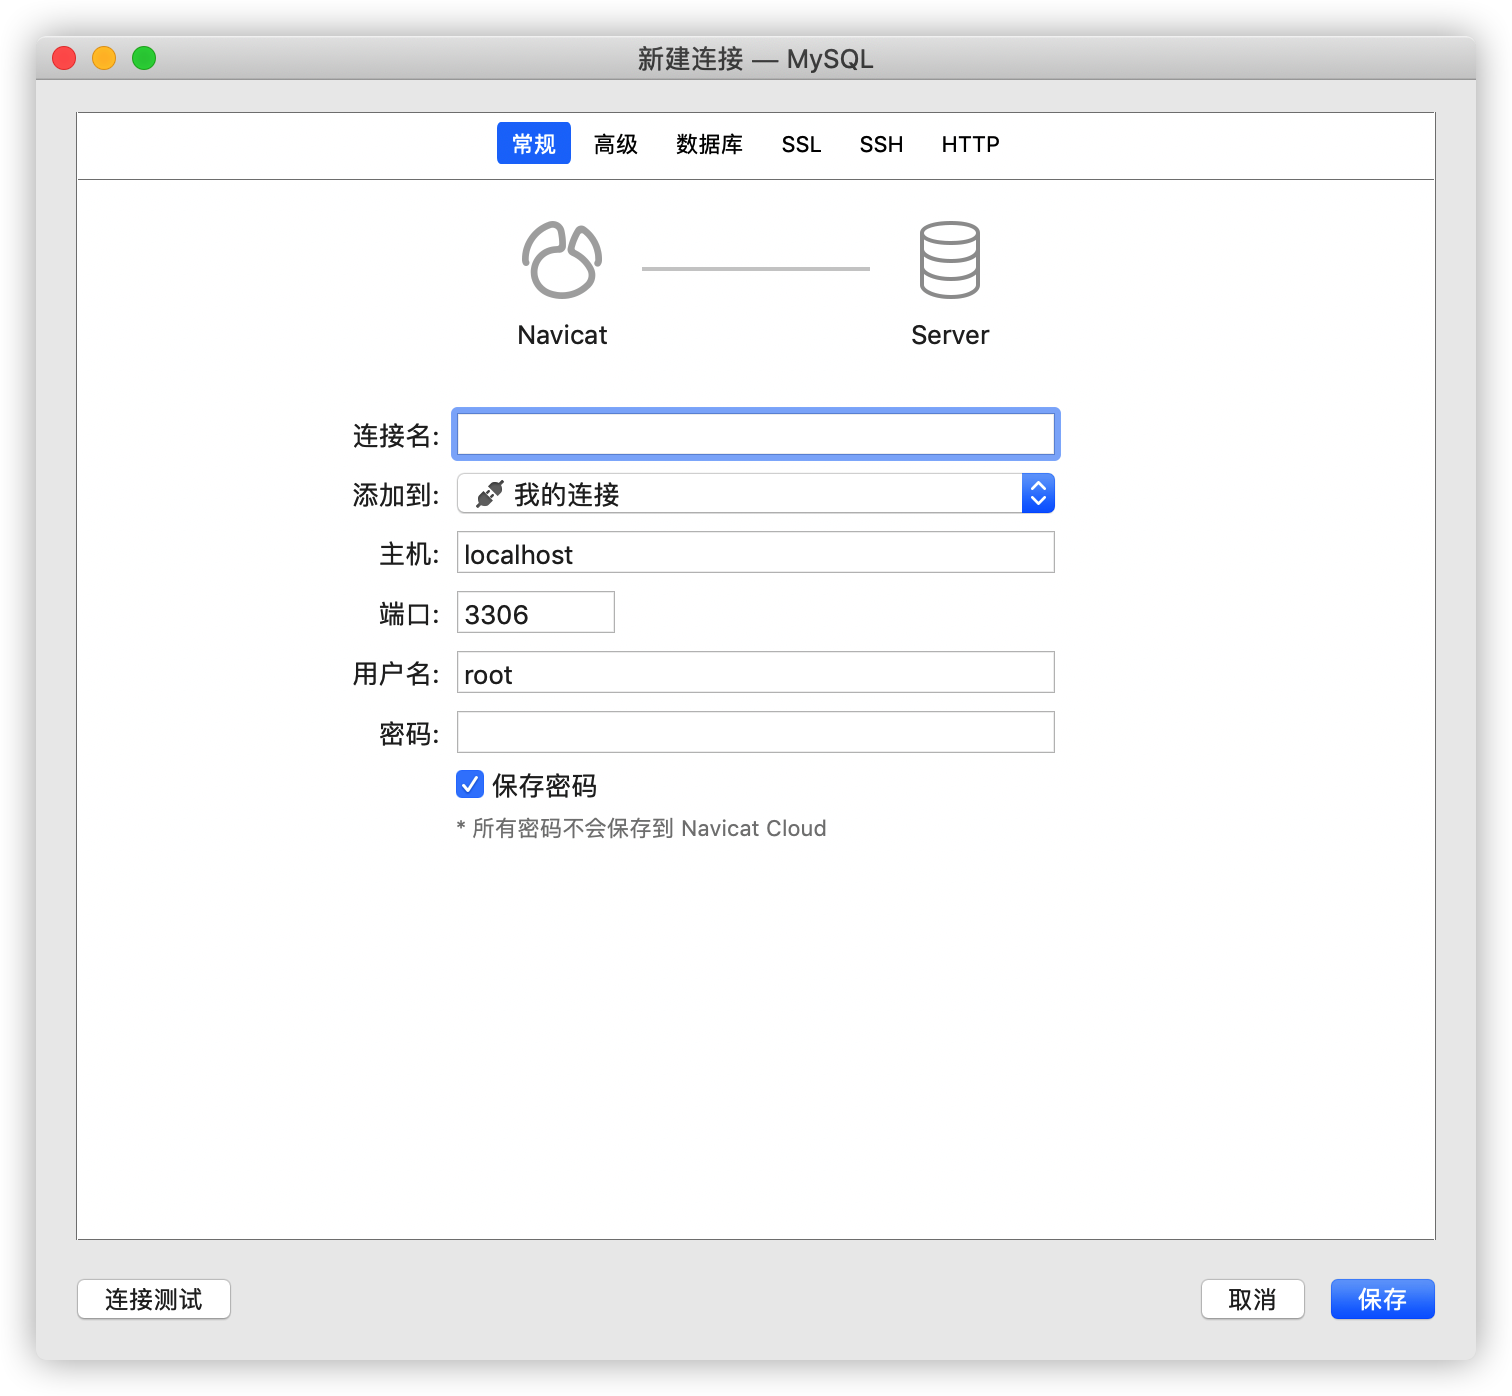1512x1396 pixels.
Task: Click the 端口 3306 field
Action: pyautogui.click(x=536, y=612)
